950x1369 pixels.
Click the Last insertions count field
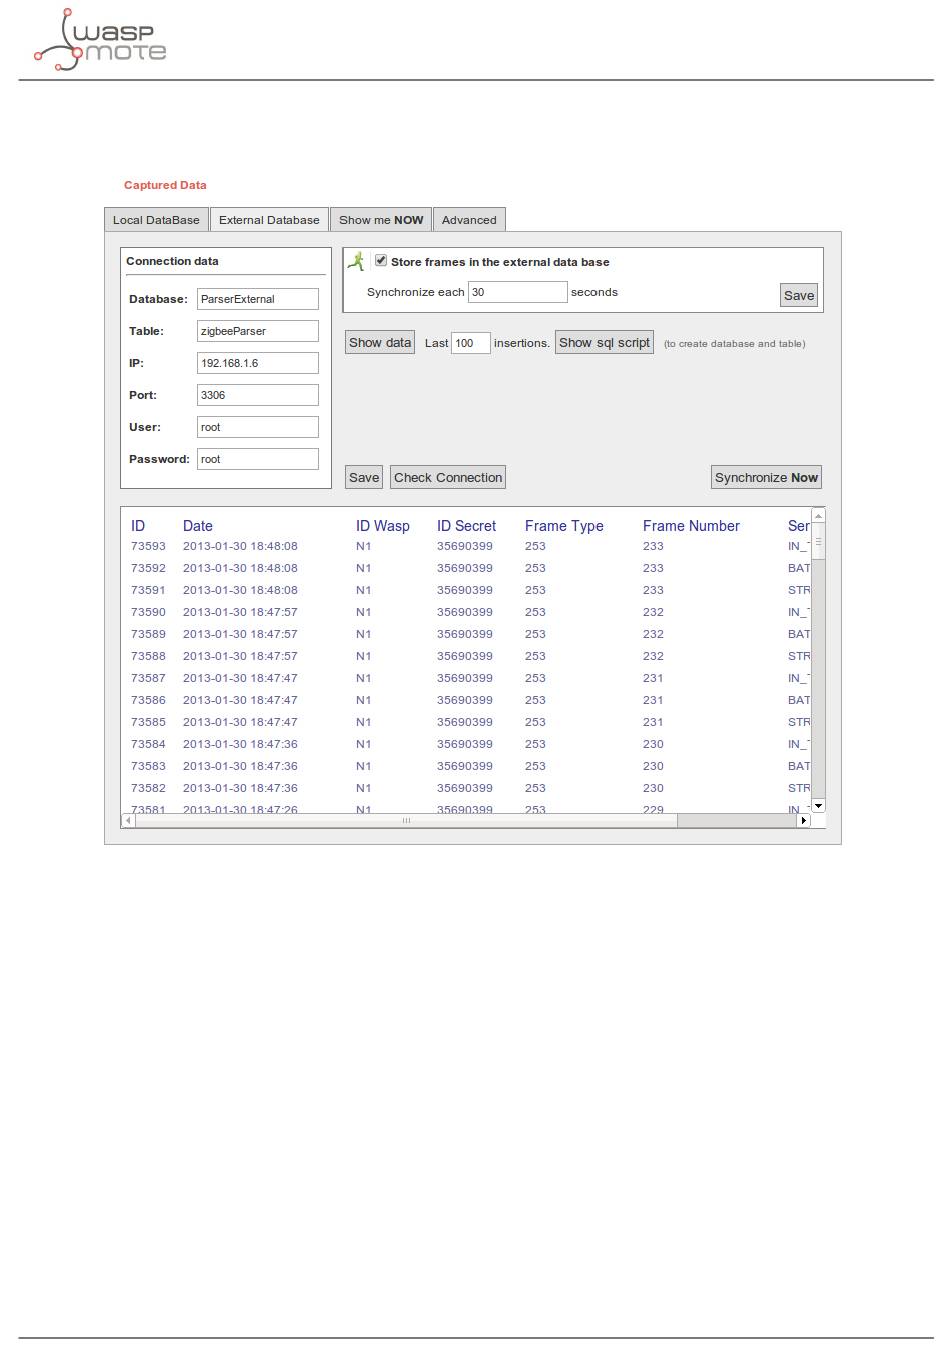[x=471, y=343]
